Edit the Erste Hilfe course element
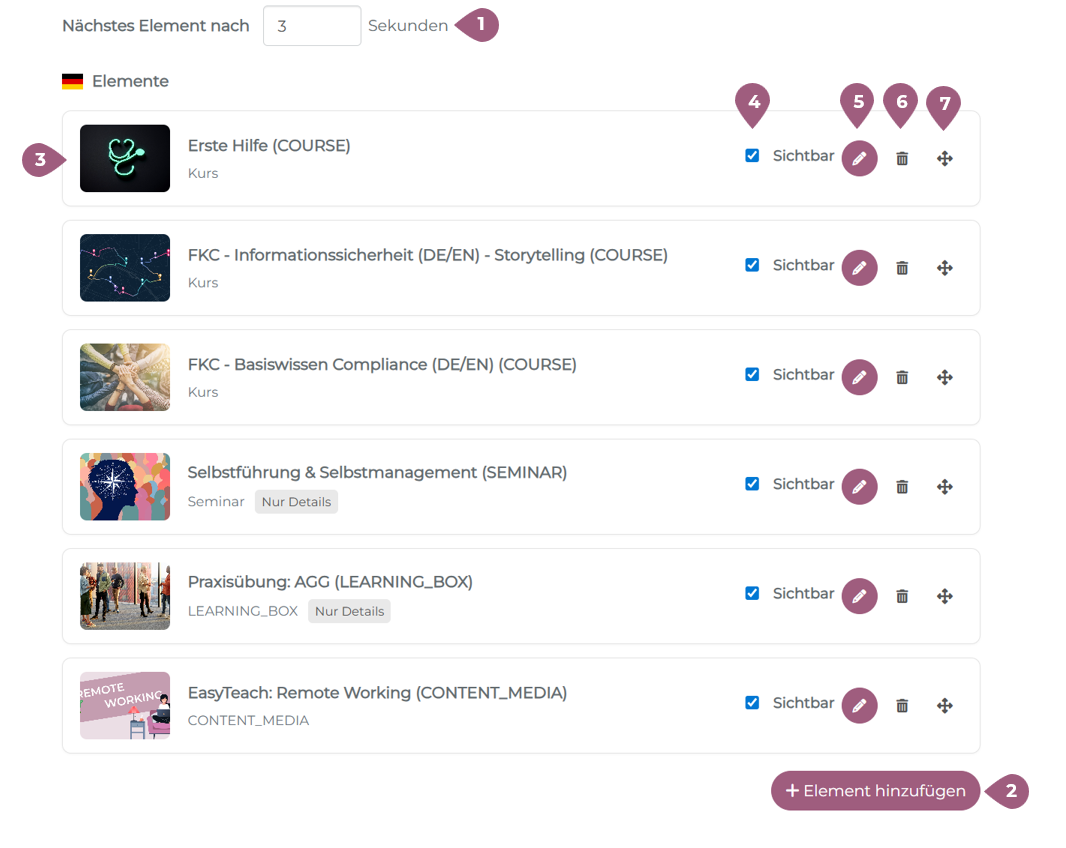The width and height of the screenshot is (1066, 848). pos(859,158)
